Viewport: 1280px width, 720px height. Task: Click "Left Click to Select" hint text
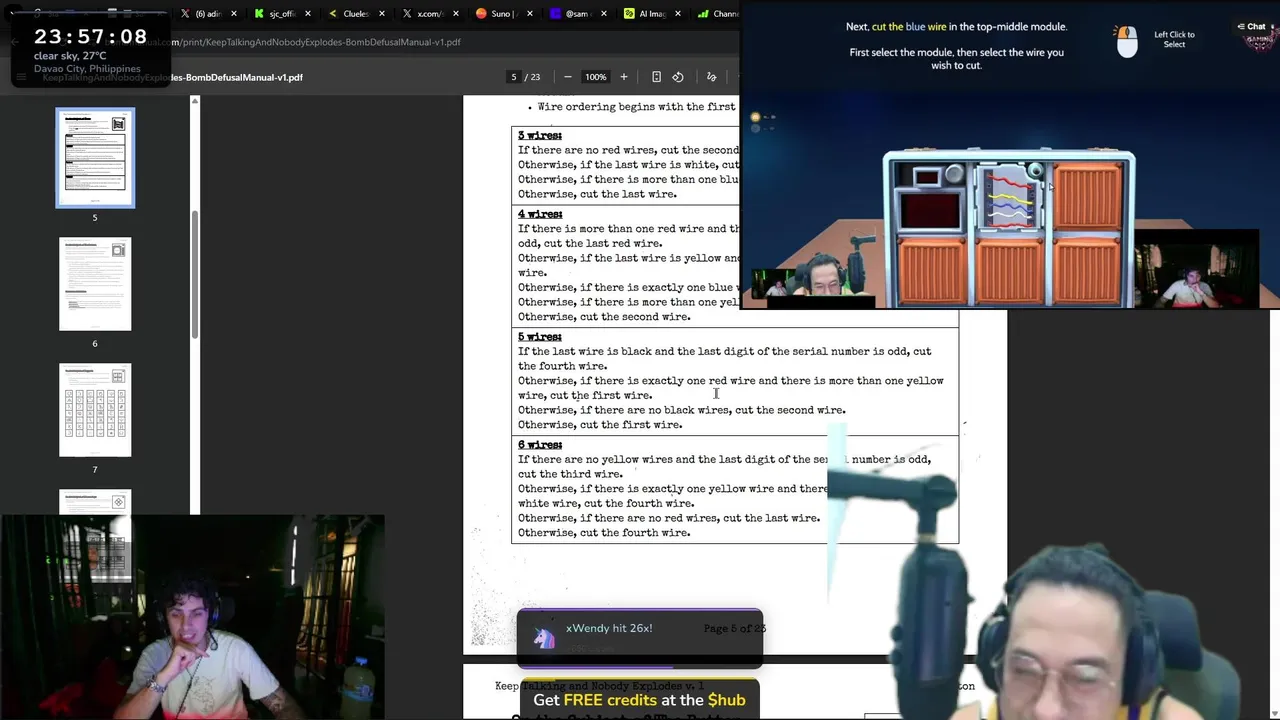[1174, 39]
